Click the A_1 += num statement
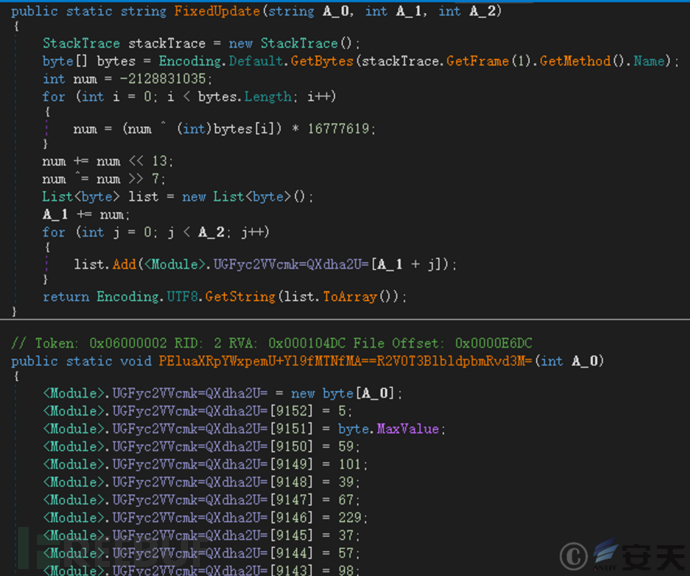Screen dimensions: 690x576 86,214
